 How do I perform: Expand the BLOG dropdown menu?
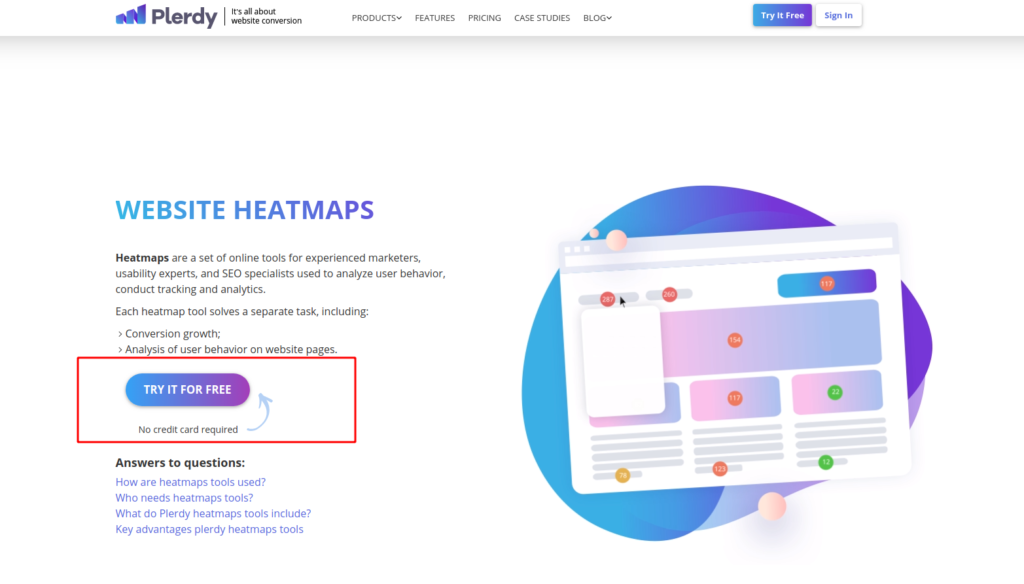click(x=597, y=18)
